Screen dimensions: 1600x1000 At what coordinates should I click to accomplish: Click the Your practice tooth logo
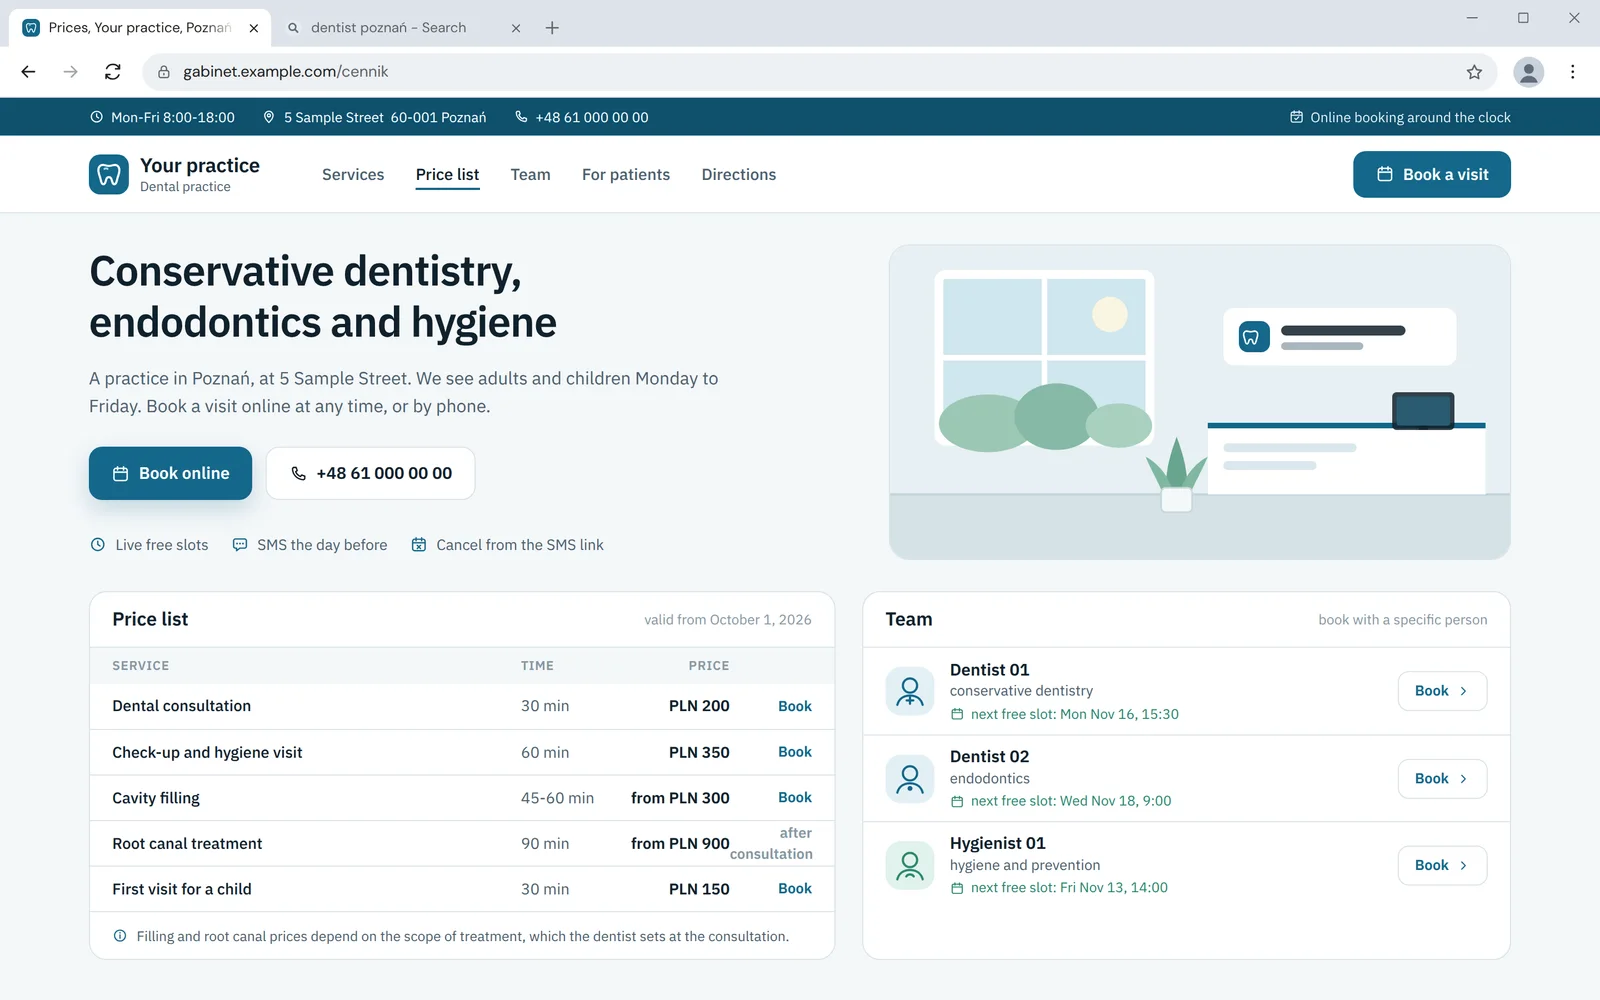point(108,174)
